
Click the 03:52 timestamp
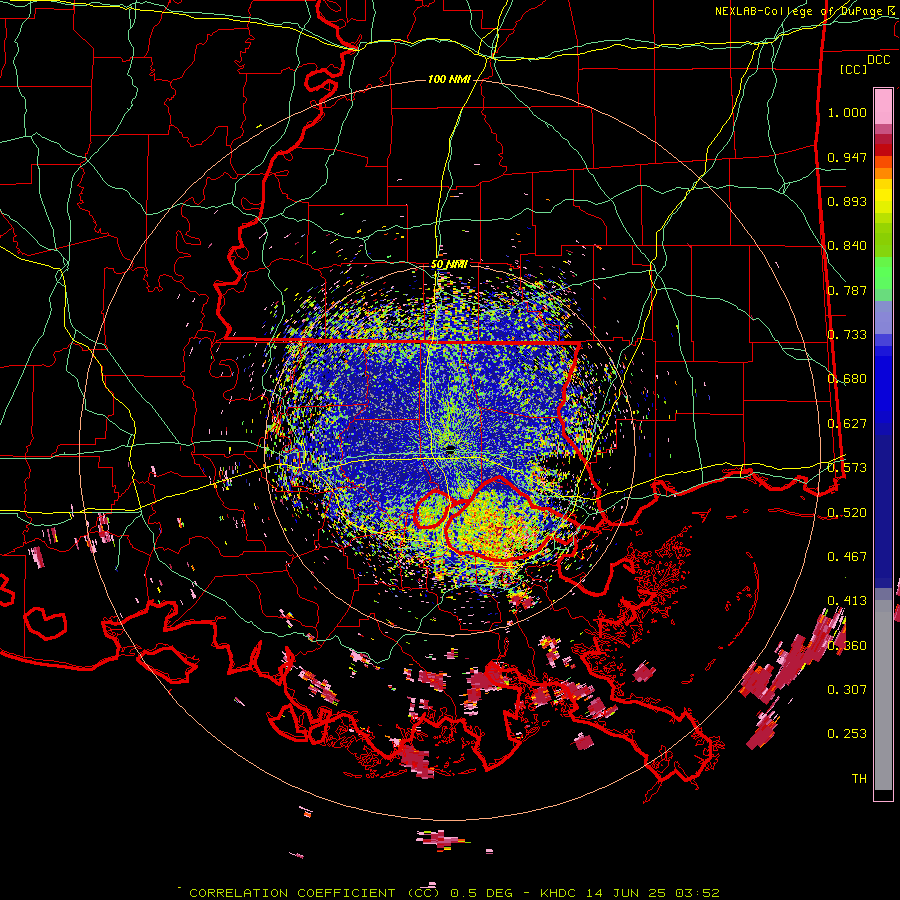[x=697, y=893]
